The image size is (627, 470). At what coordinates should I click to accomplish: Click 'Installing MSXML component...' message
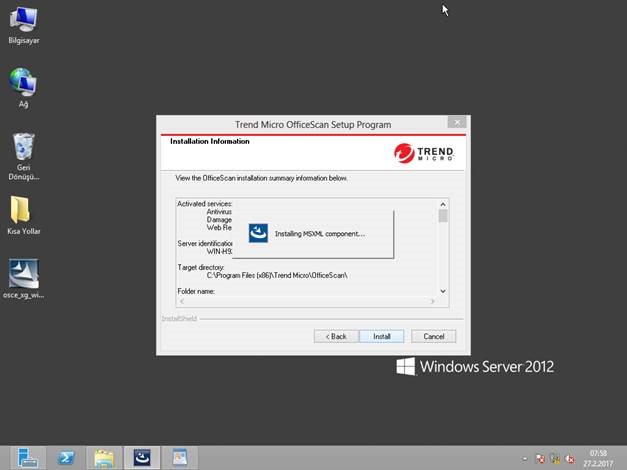point(320,234)
